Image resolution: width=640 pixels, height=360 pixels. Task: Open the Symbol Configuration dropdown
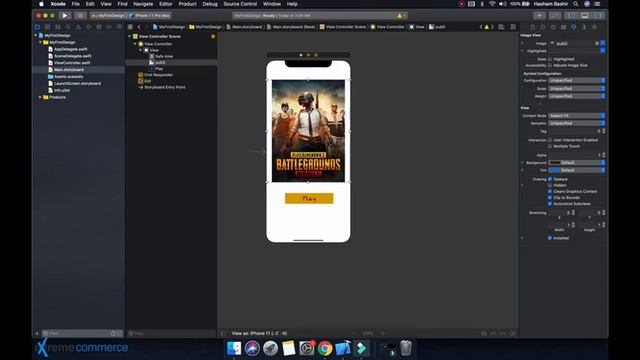pos(576,80)
